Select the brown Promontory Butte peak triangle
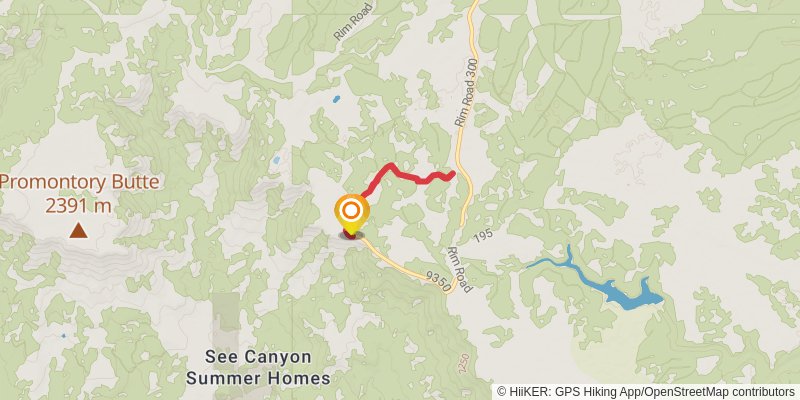800x400 pixels. tap(78, 231)
